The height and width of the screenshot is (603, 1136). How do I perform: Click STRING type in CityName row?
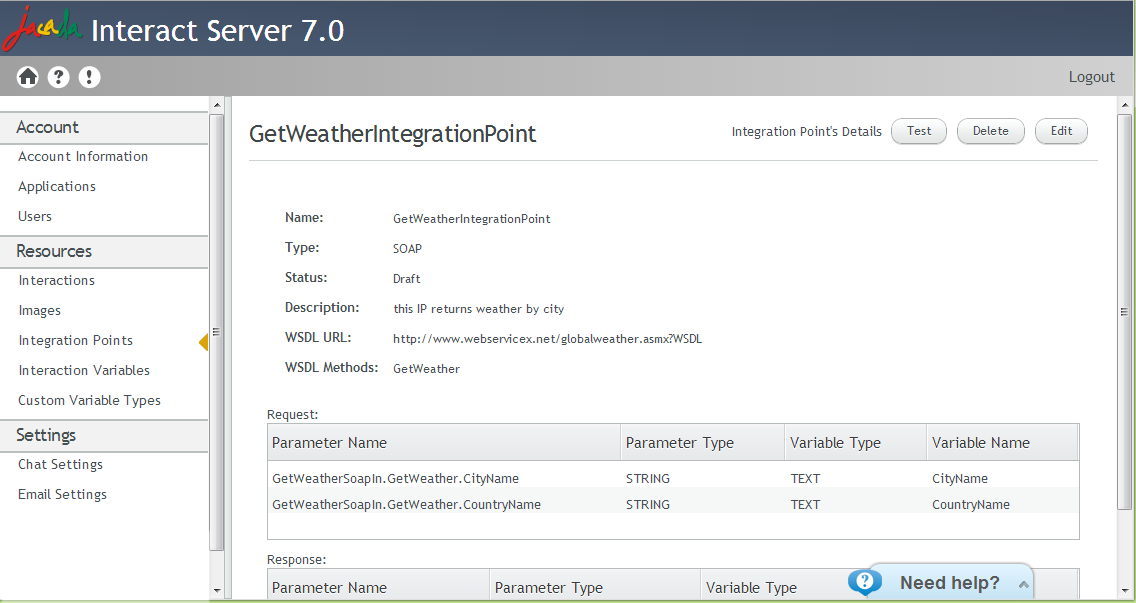(x=648, y=478)
